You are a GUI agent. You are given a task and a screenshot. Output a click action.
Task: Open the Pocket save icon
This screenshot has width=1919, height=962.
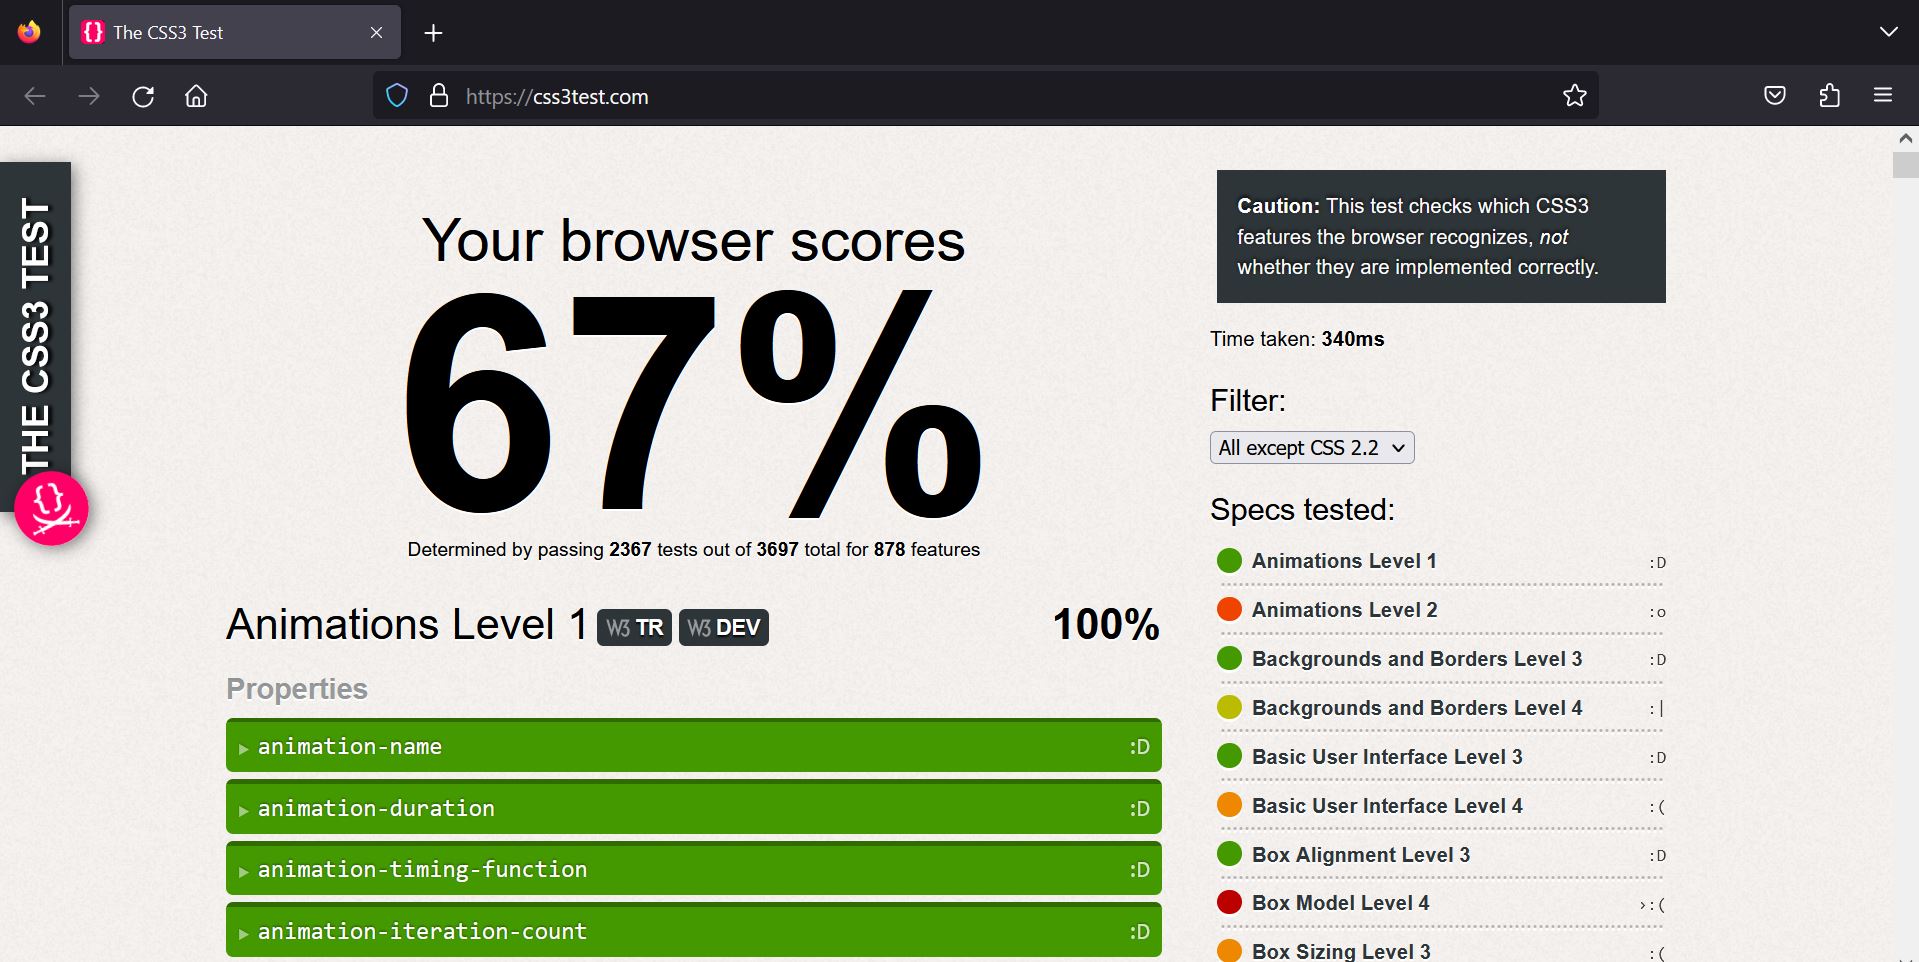click(1774, 96)
